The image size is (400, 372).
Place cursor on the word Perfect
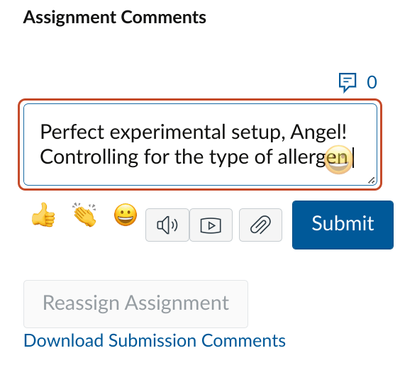point(72,132)
